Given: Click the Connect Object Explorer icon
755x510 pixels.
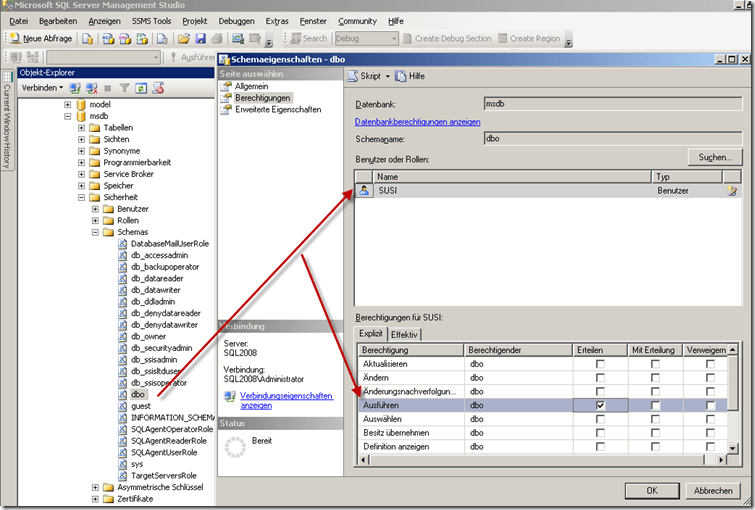Looking at the screenshot, I should coord(75,88).
